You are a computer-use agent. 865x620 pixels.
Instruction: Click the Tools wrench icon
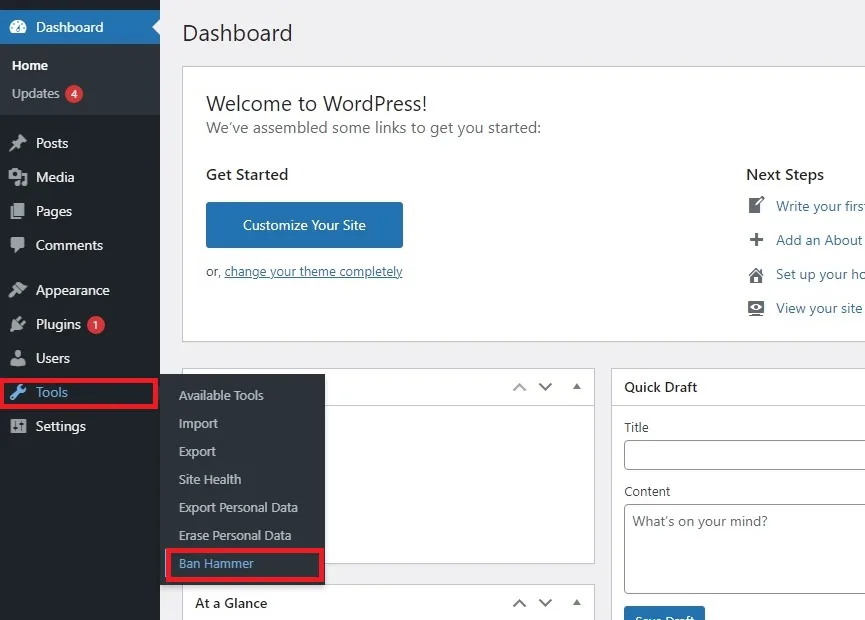click(18, 392)
